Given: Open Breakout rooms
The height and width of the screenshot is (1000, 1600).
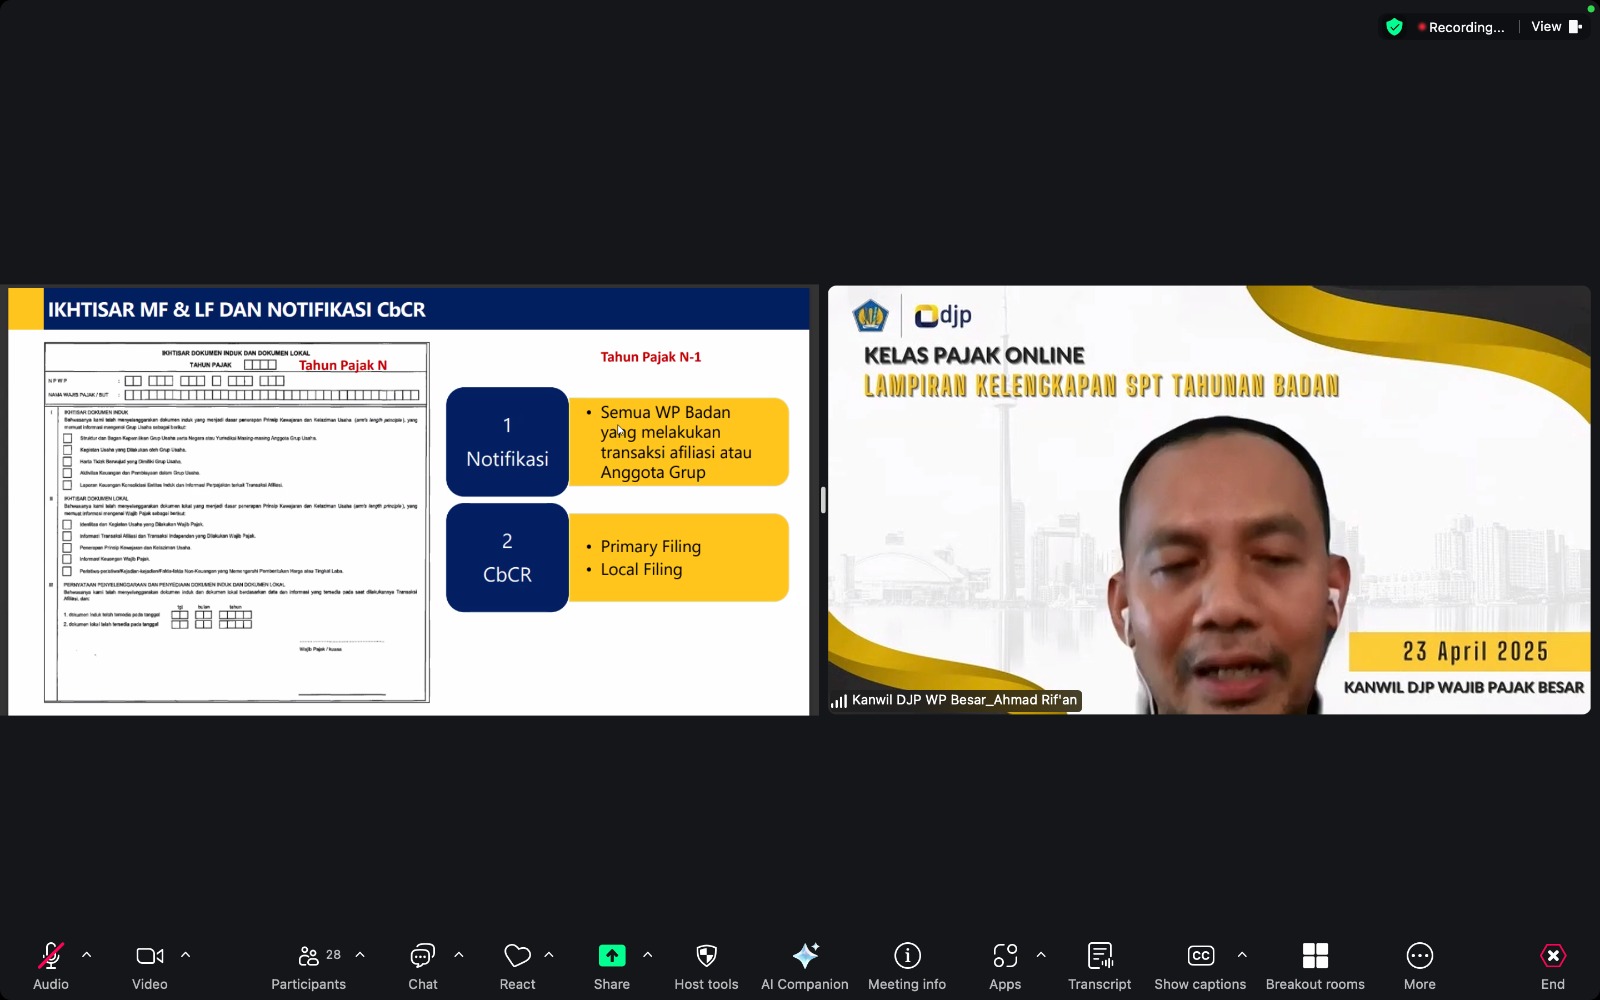Looking at the screenshot, I should click(x=1315, y=964).
